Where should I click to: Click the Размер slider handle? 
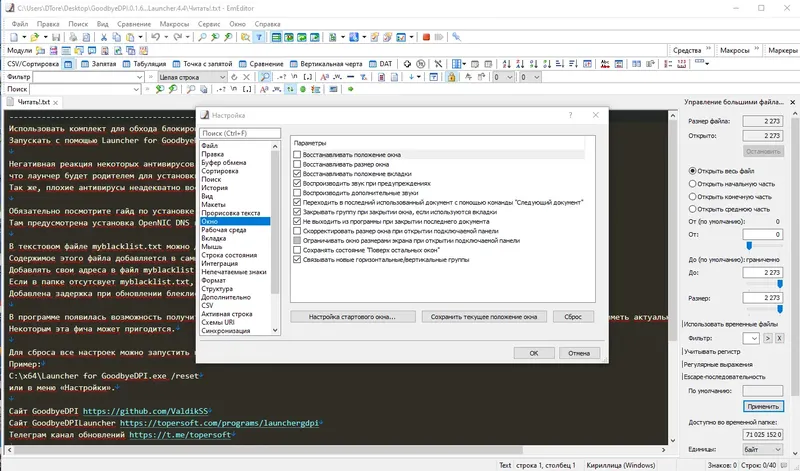(x=780, y=309)
